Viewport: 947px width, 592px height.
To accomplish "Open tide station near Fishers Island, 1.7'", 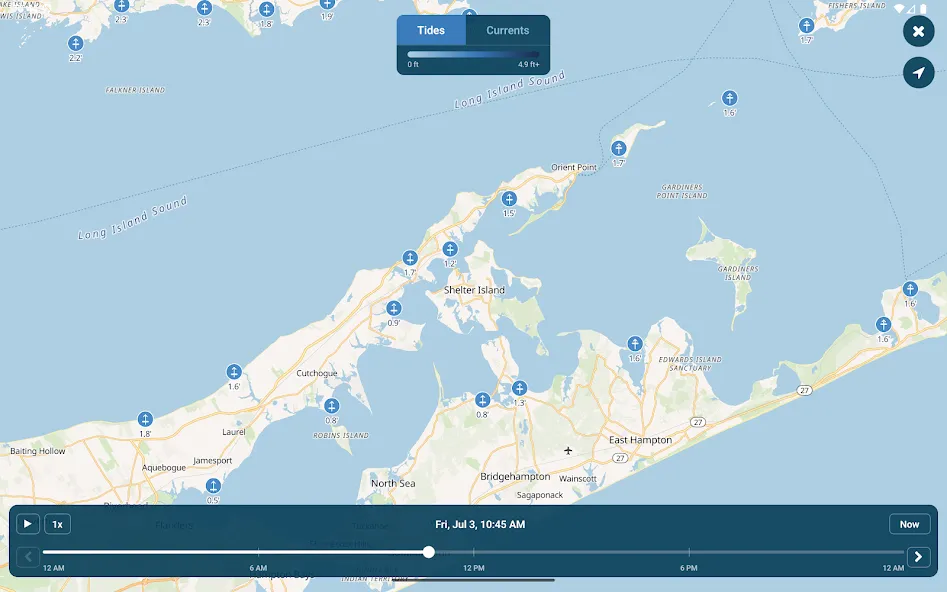I will (806, 25).
